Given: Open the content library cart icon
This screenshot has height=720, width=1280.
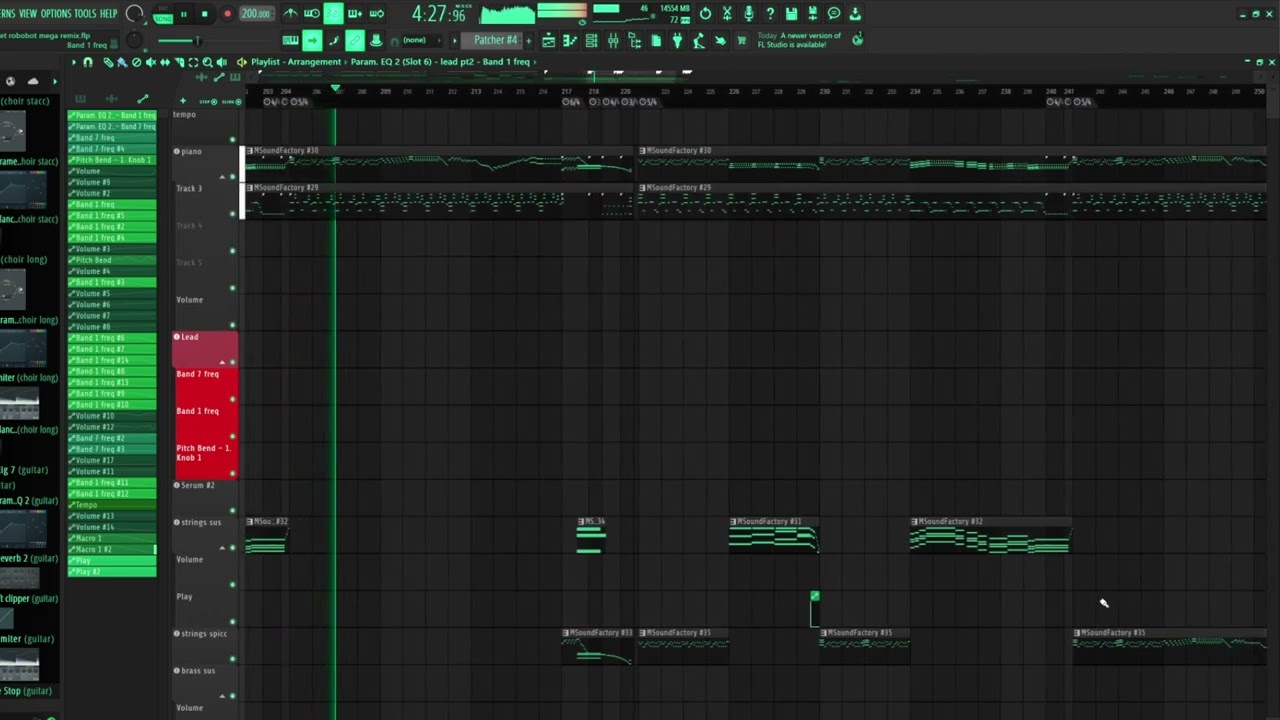Looking at the screenshot, I should tap(741, 40).
